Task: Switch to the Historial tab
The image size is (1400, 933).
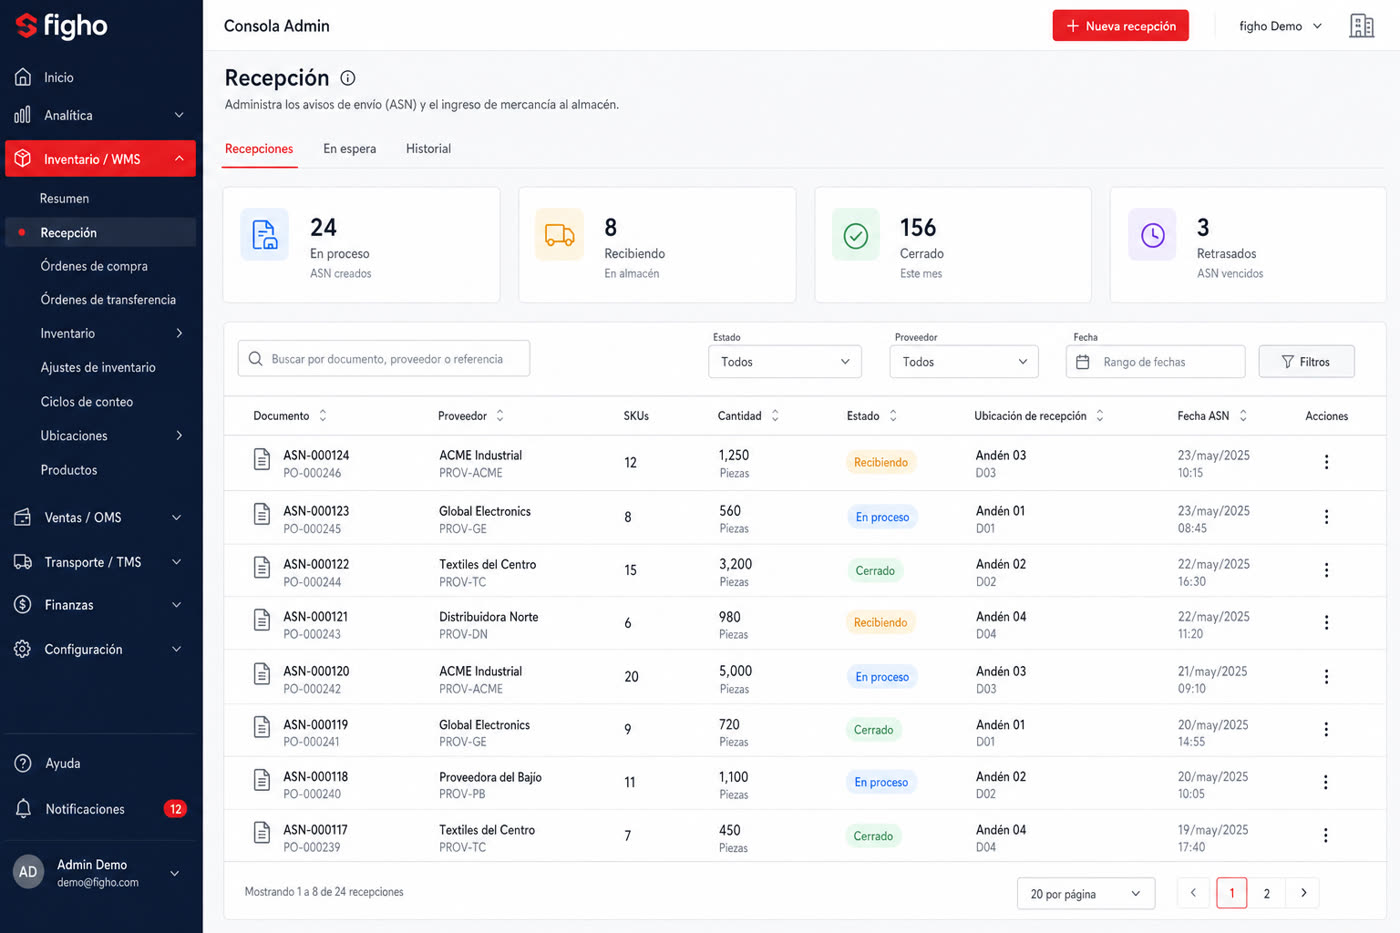Action: pyautogui.click(x=428, y=149)
